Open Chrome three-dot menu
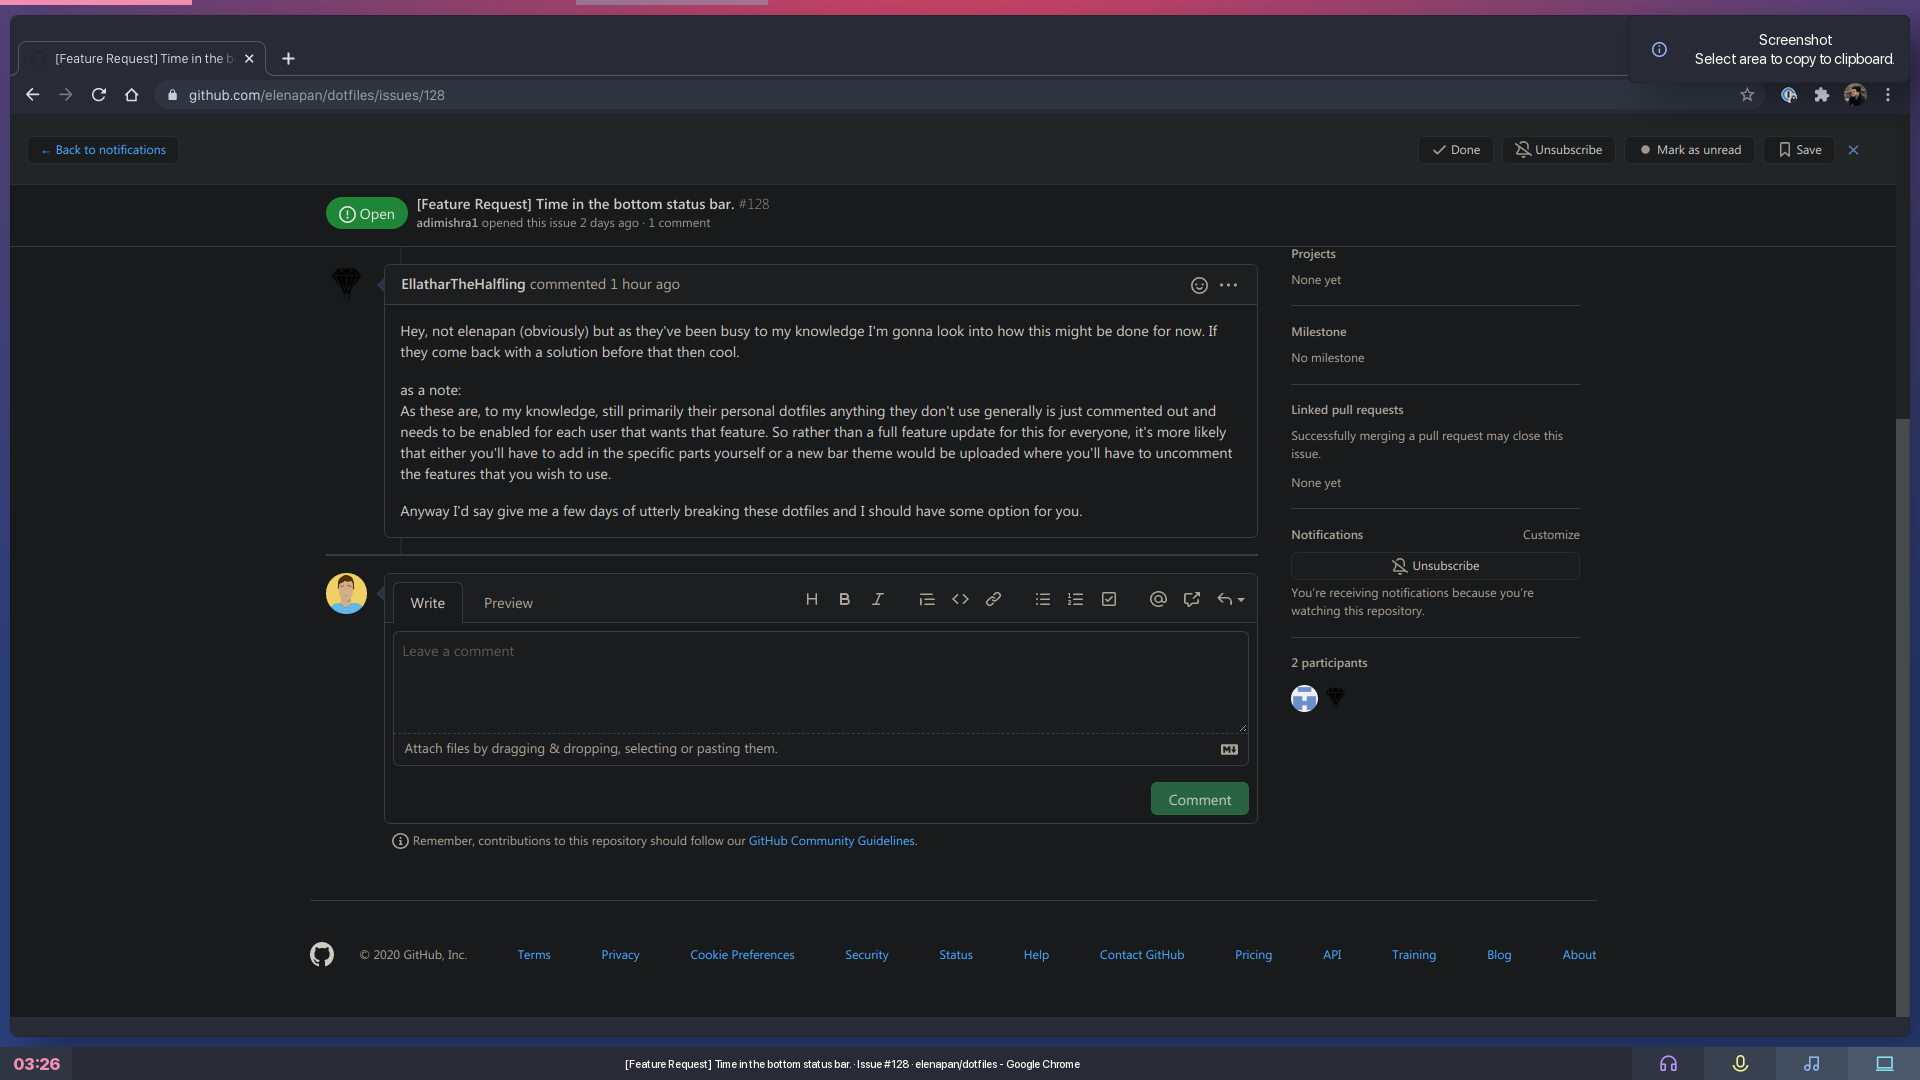This screenshot has height=1080, width=1920. pos(1888,95)
